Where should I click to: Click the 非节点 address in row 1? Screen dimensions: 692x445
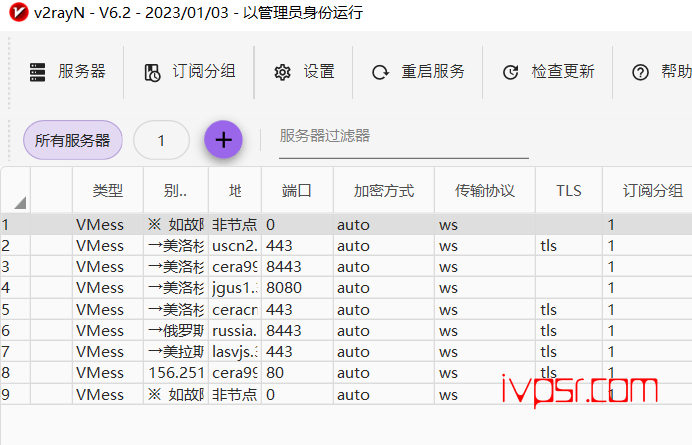[235, 225]
